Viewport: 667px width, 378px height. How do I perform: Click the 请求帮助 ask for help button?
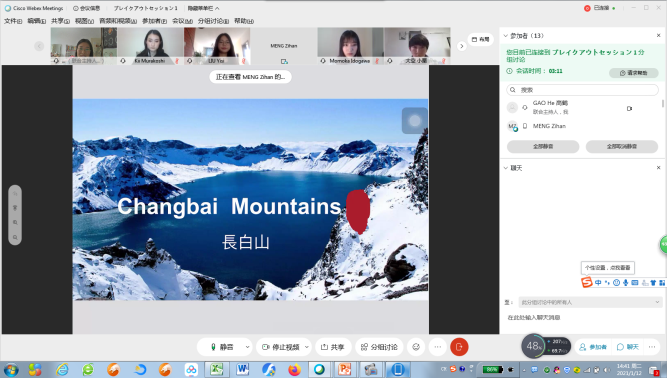[x=633, y=73]
